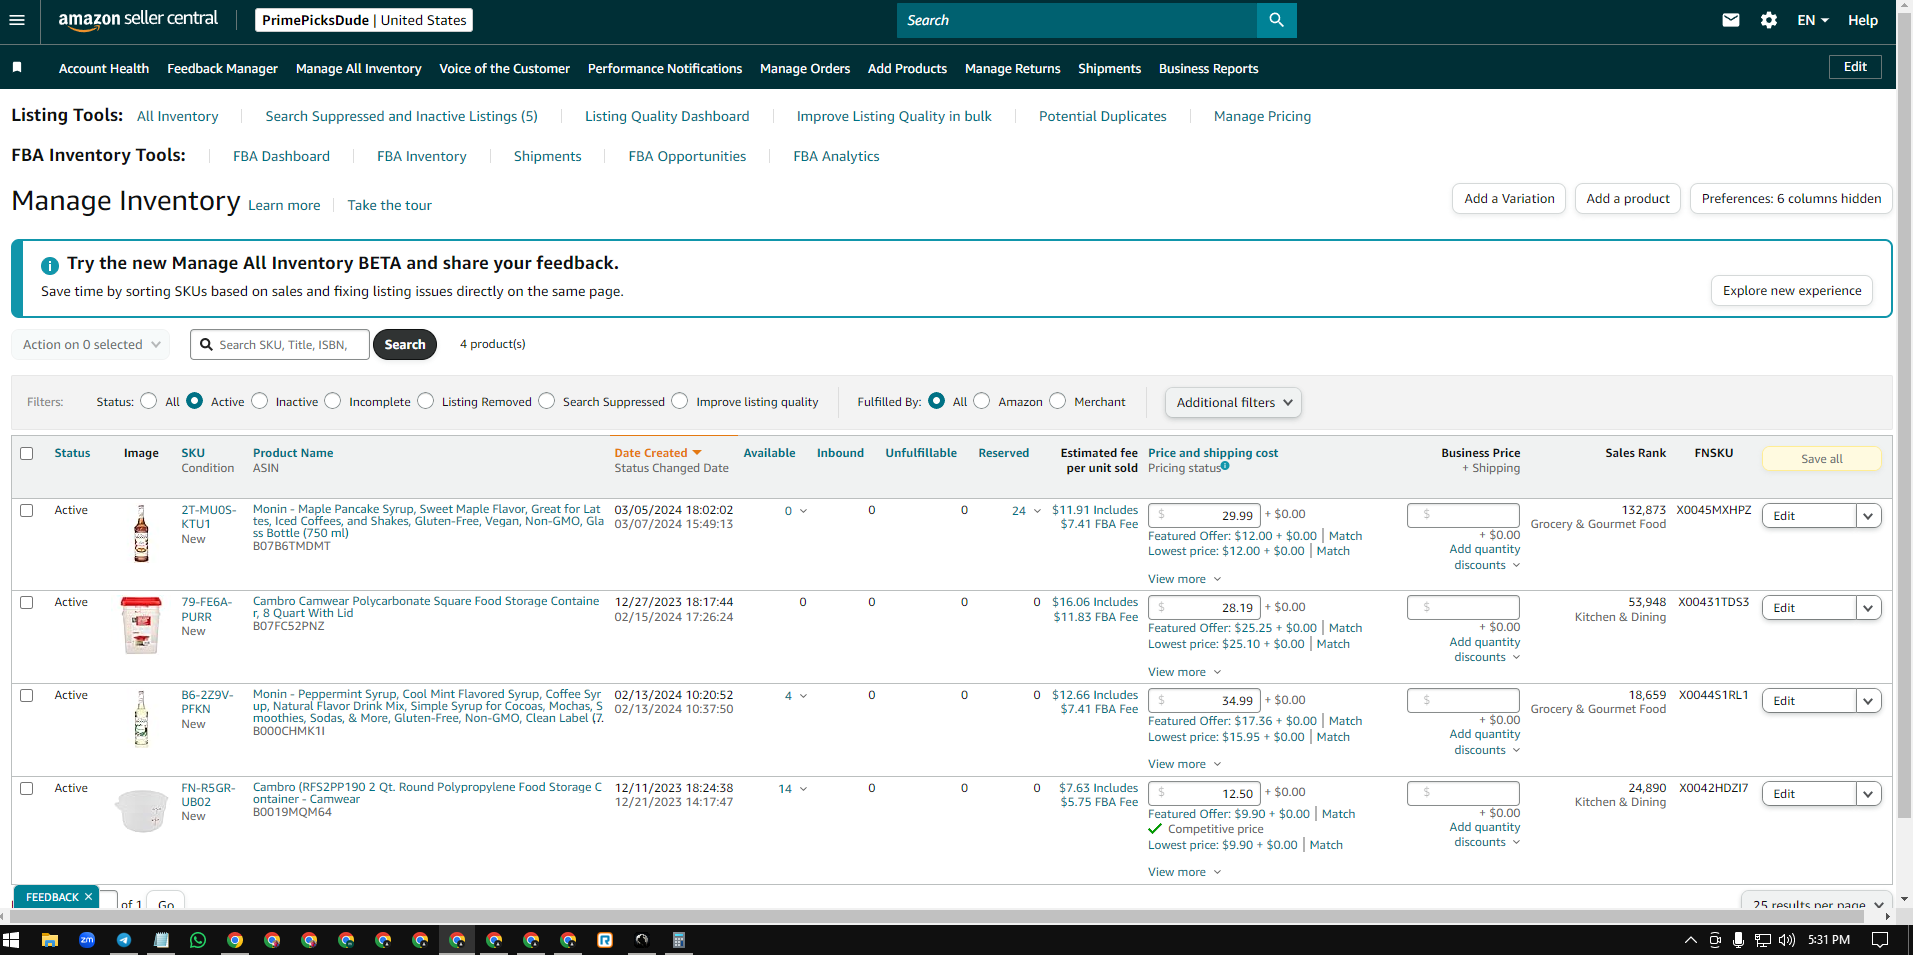Close the FEEDBACK tab with the X
Viewport: 1913px width, 955px height.
[88, 897]
